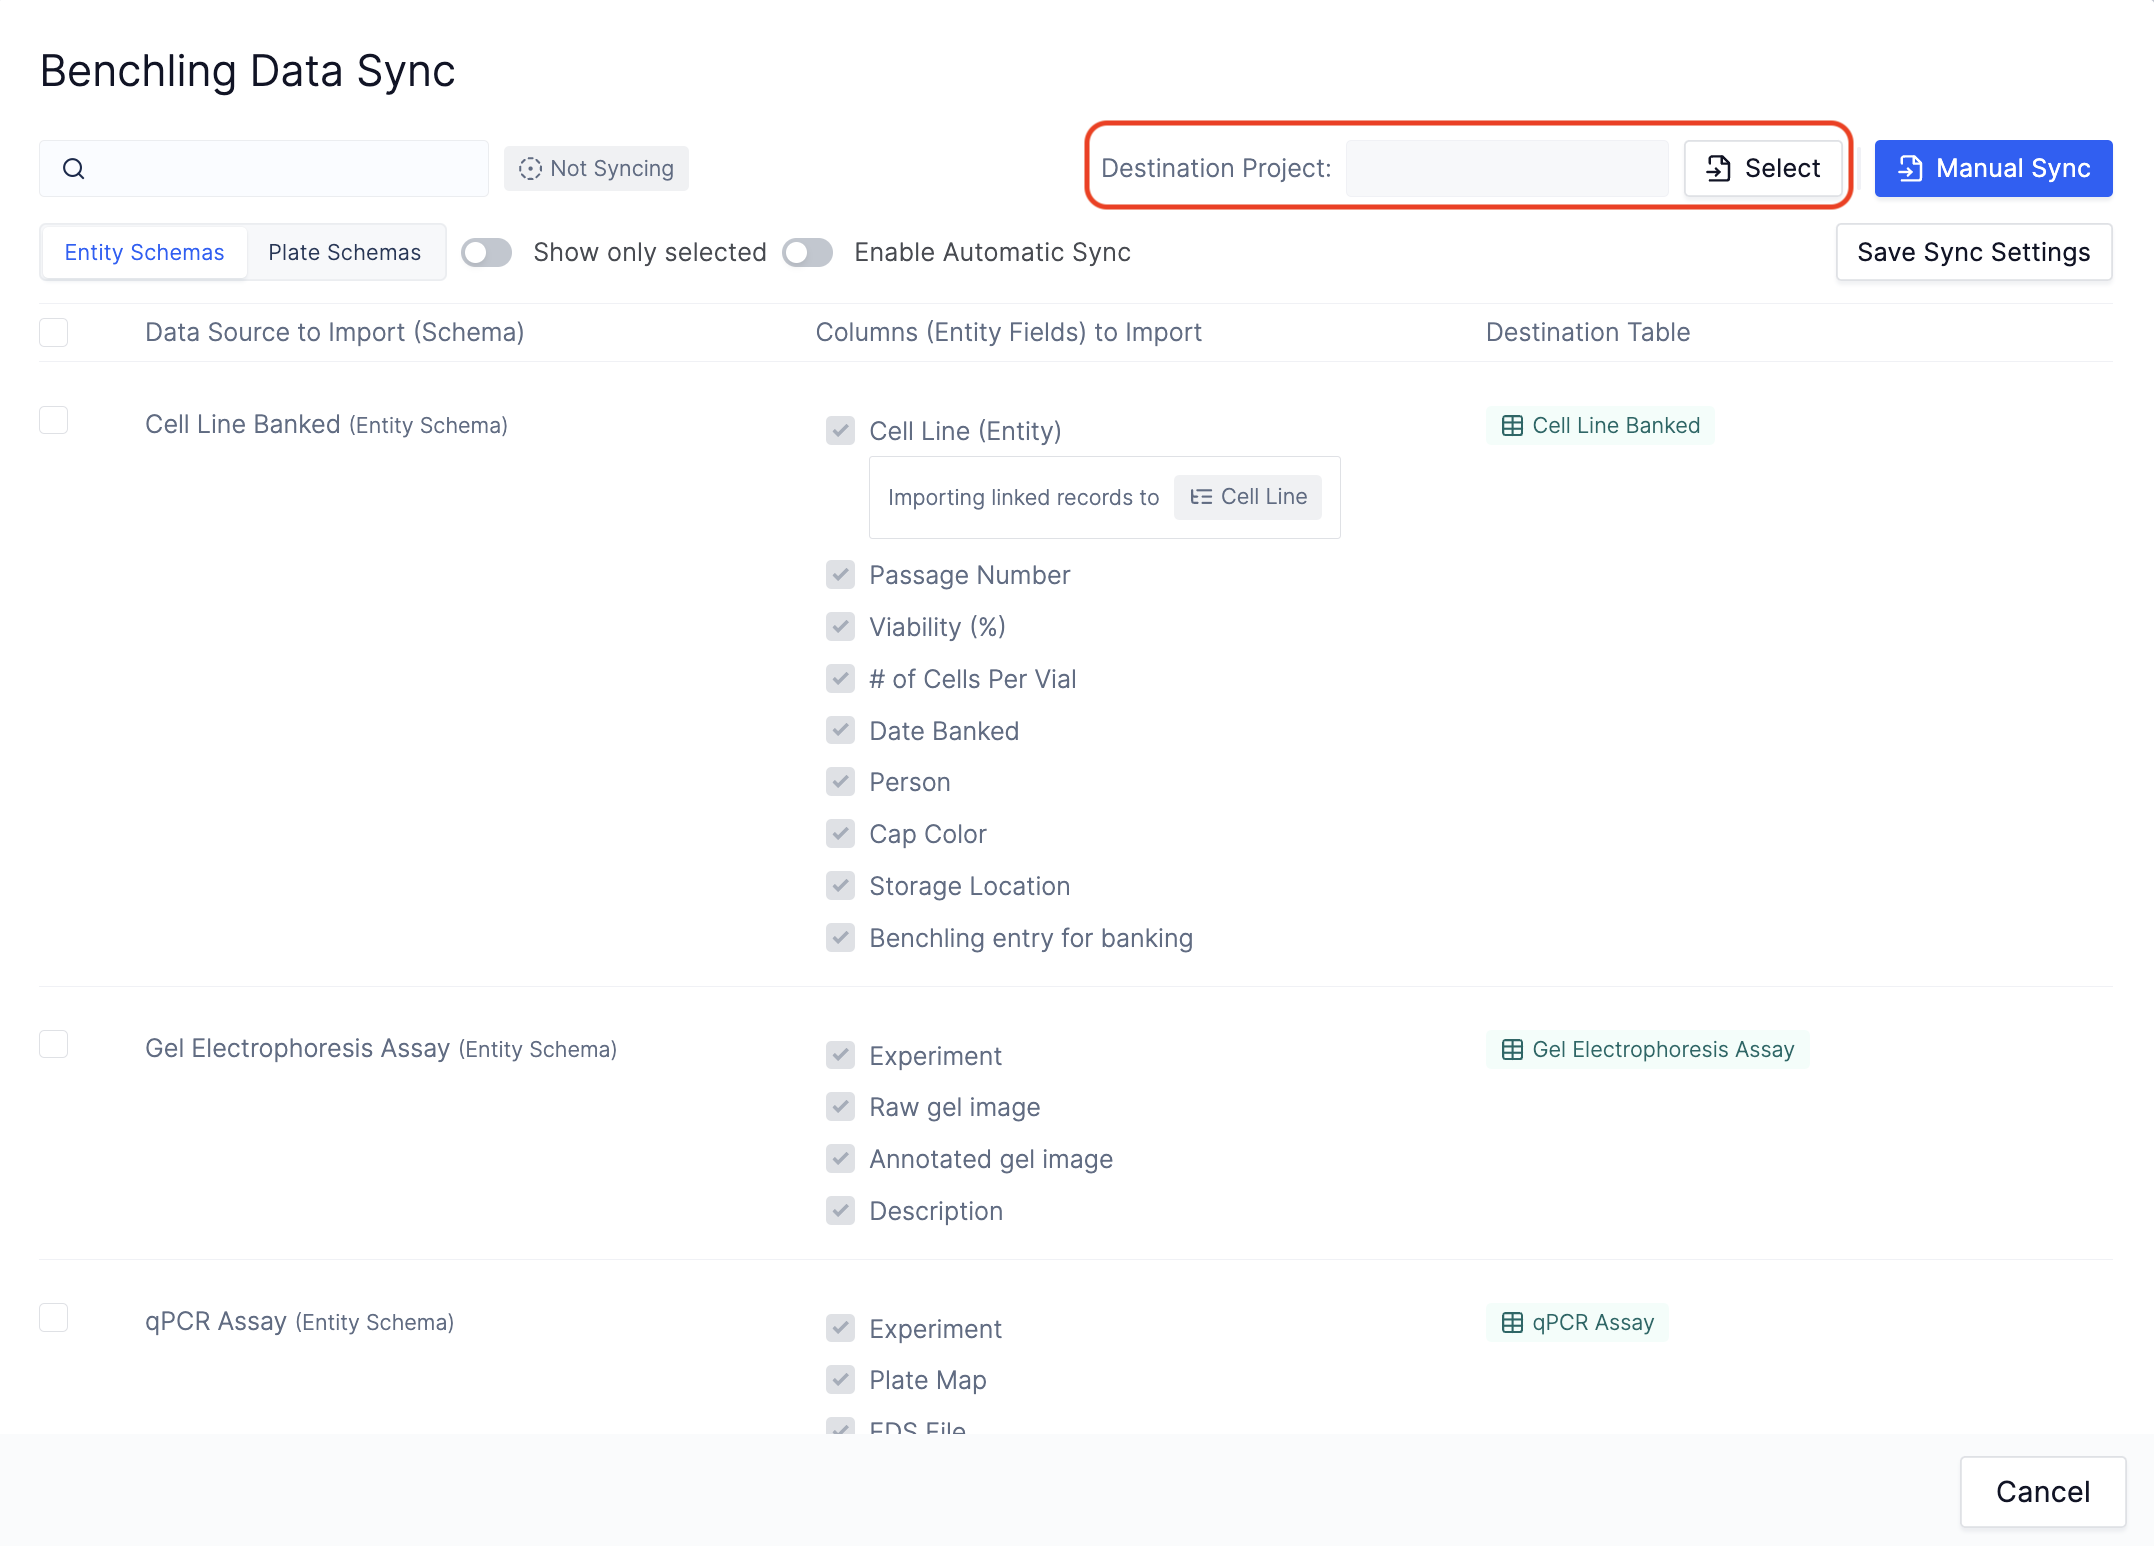Click 'Gel Electrophoresis Assay (Entity Schema)' text

point(381,1049)
